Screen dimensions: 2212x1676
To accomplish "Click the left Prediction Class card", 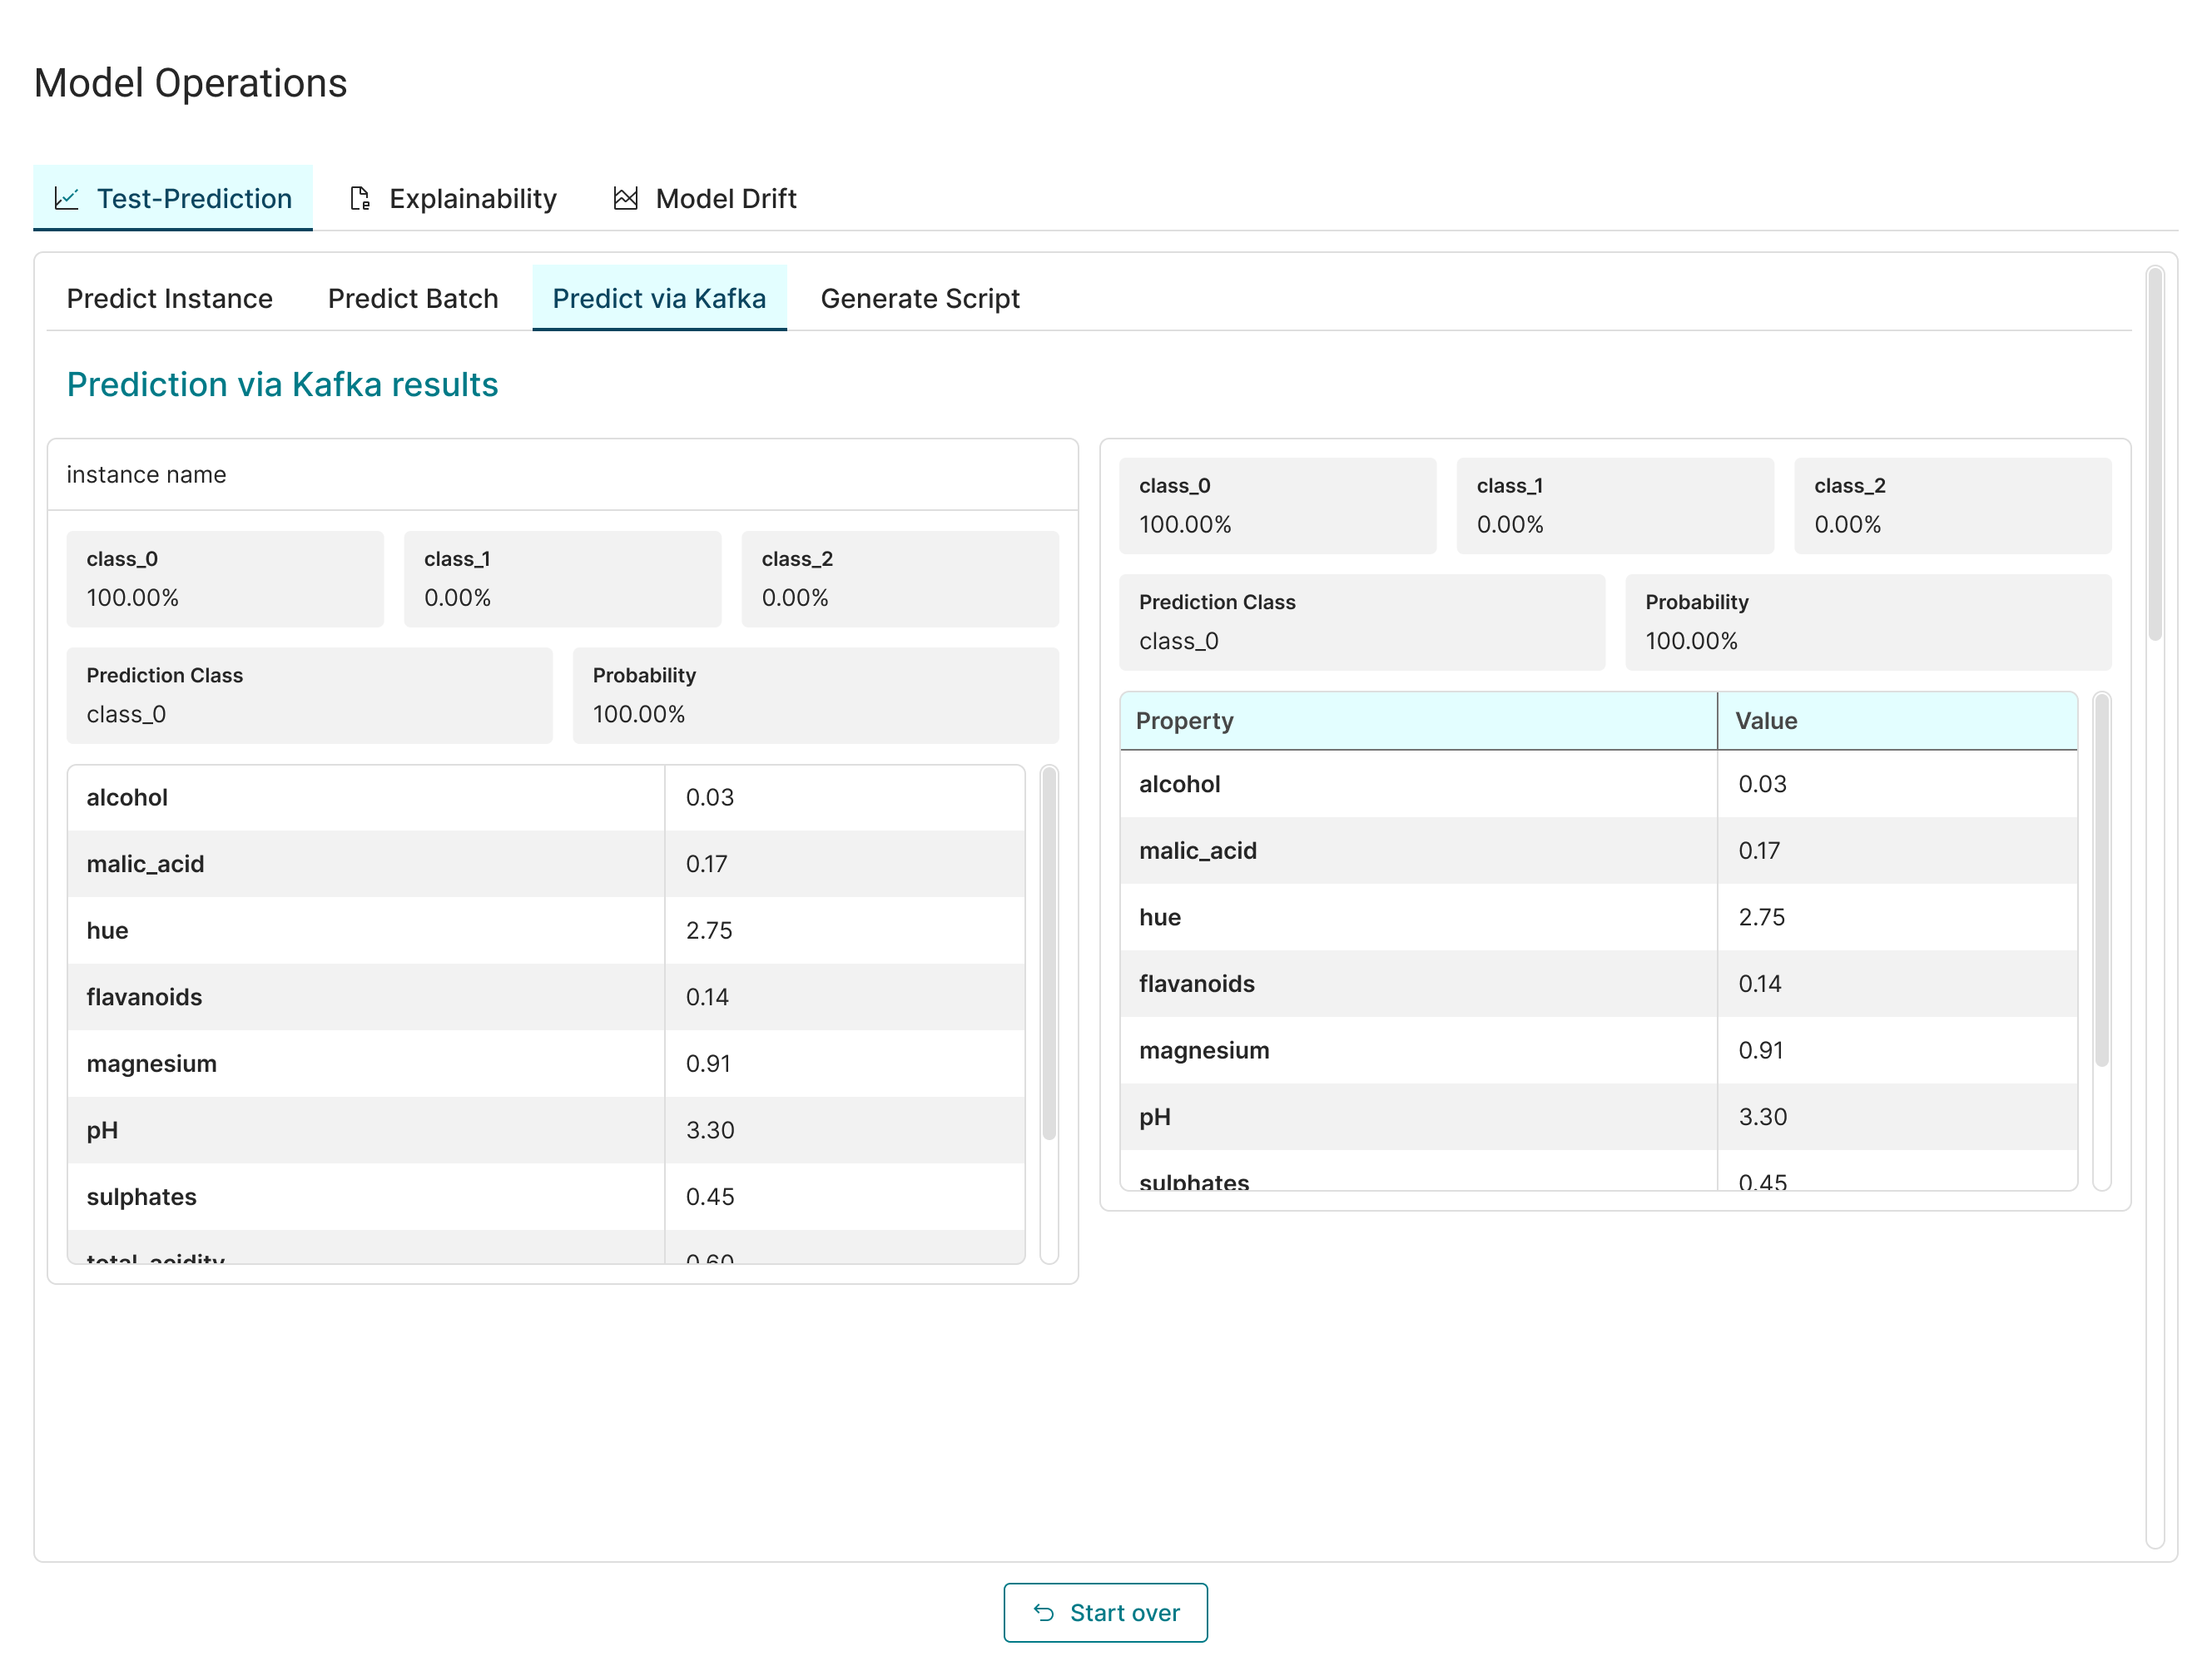I will coord(309,695).
